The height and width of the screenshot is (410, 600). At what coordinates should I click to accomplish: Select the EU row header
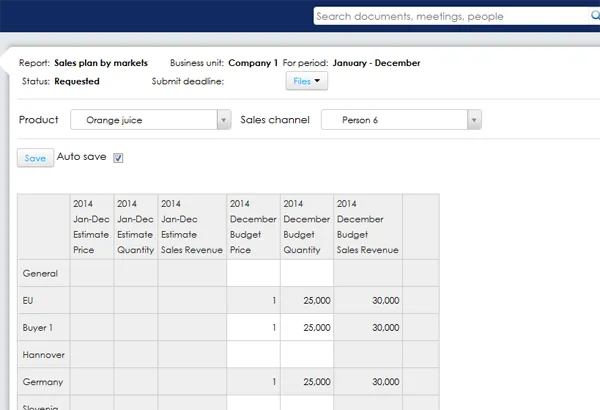click(44, 301)
